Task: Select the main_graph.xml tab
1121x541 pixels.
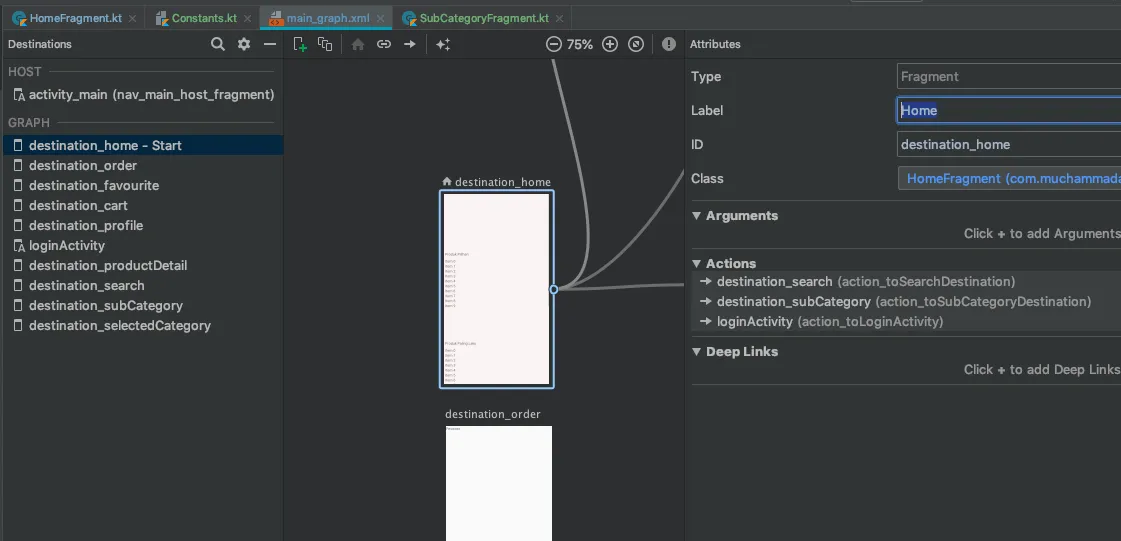Action: point(327,19)
